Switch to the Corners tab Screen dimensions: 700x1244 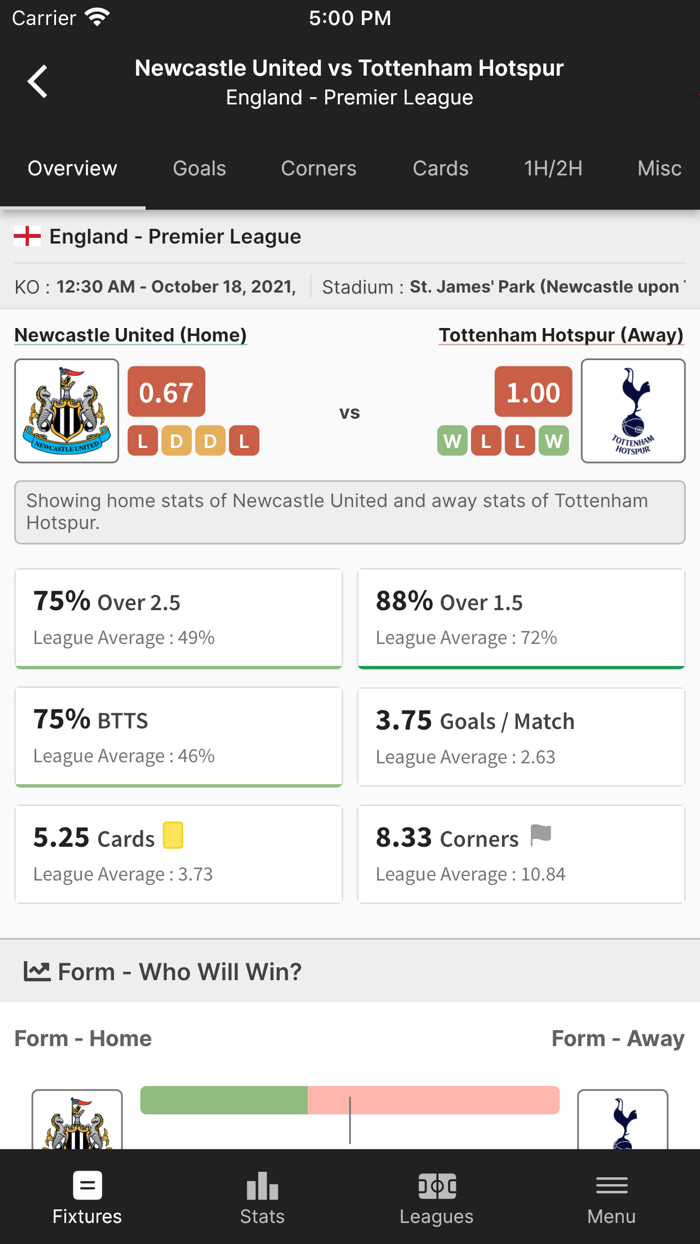[x=318, y=168]
